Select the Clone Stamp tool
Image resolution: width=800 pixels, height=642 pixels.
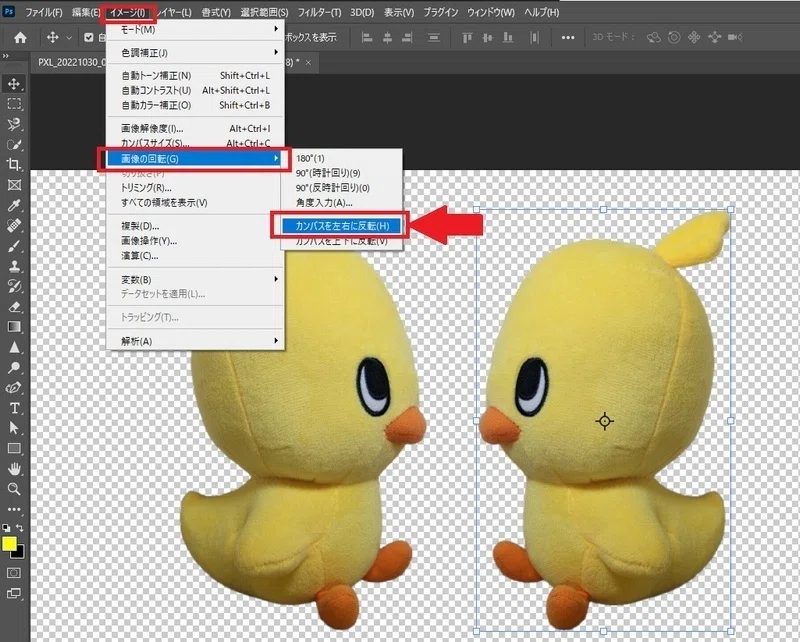click(14, 266)
